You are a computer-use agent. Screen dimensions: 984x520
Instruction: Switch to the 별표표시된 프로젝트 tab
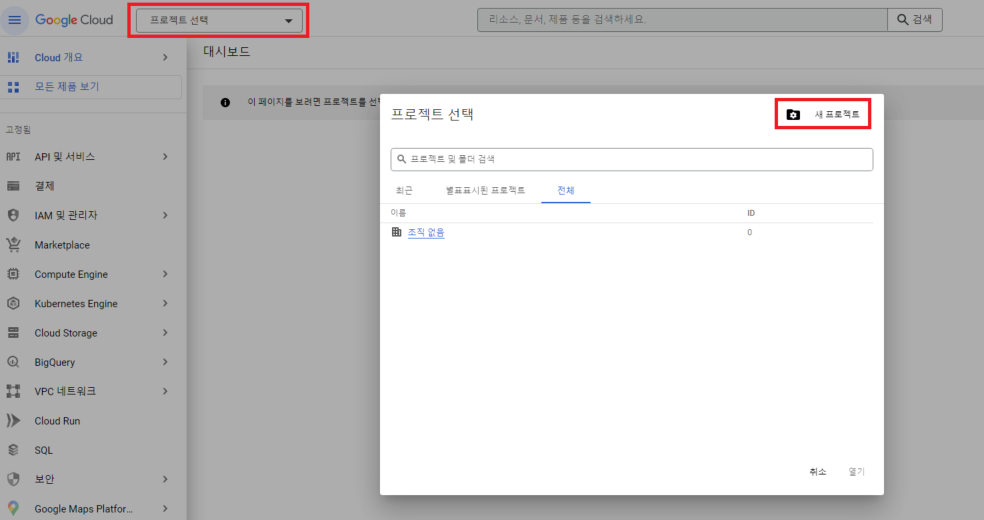pos(485,190)
